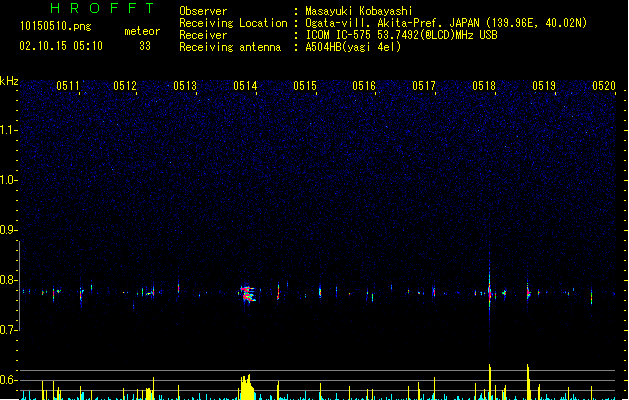Click ICOM IC-575 53.7492 MHz USB text
The height and width of the screenshot is (400, 629).
[x=402, y=35]
